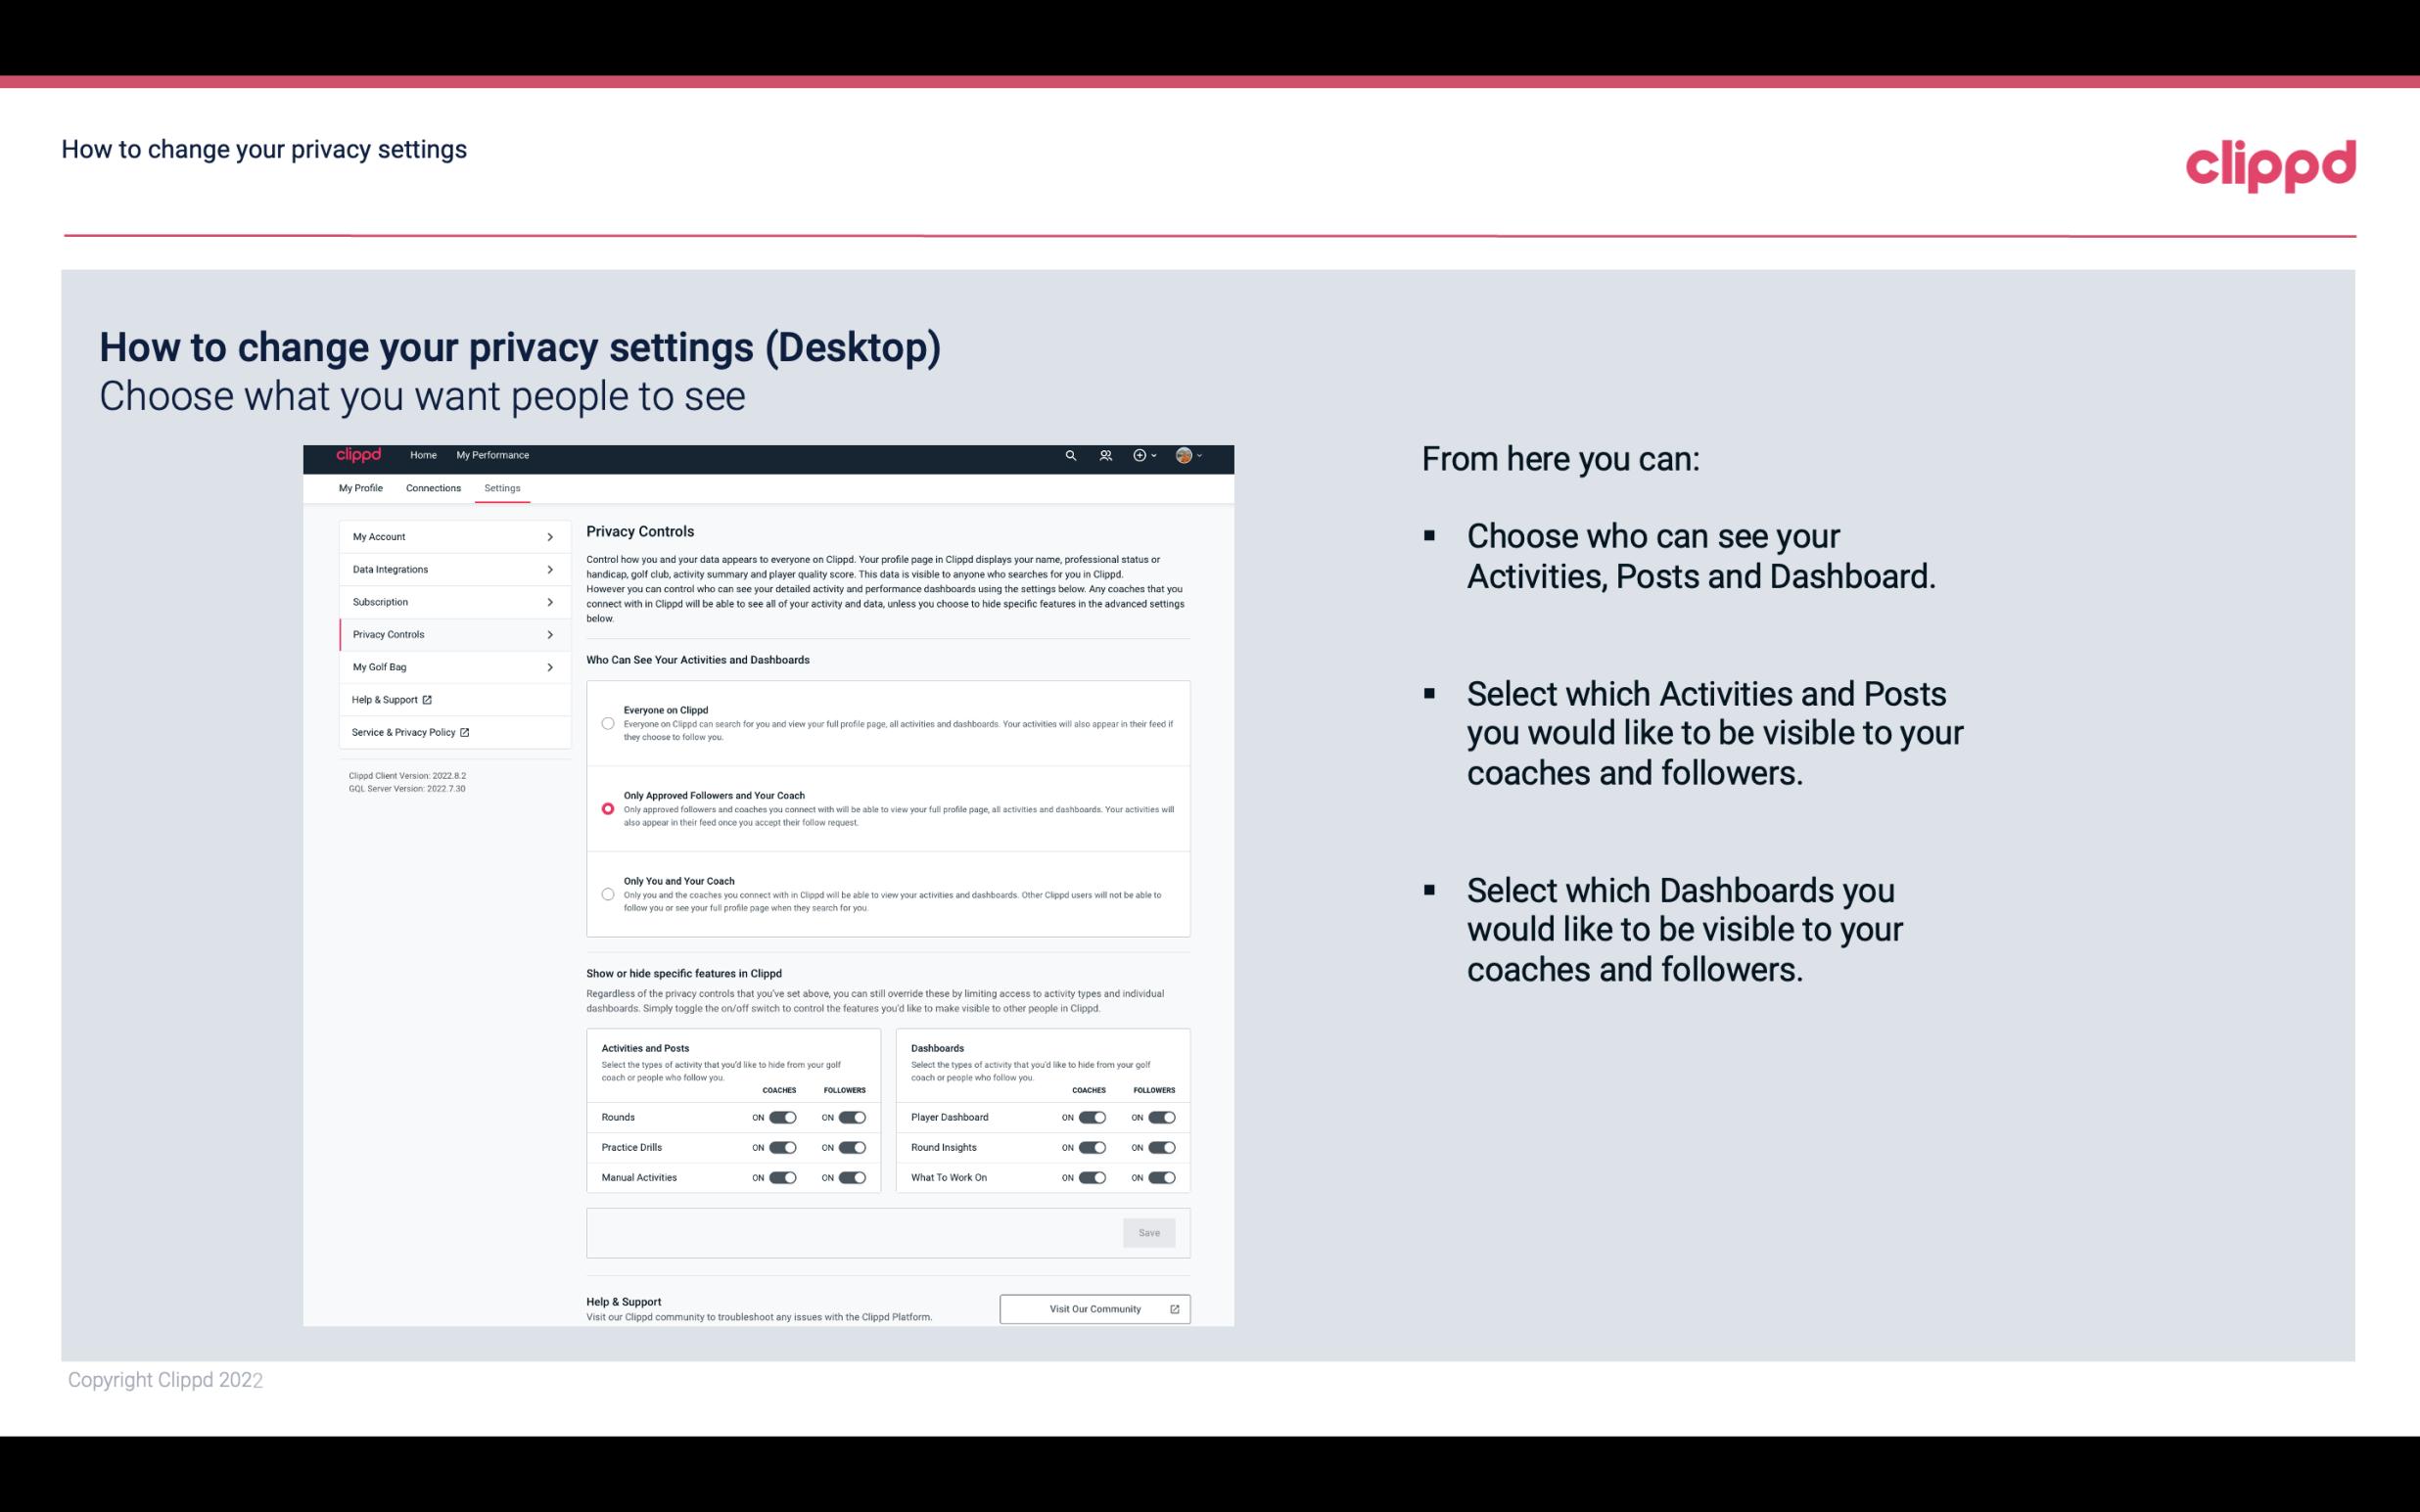Image resolution: width=2420 pixels, height=1512 pixels.
Task: Toggle Rounds visibility for Followers ON
Action: (852, 1117)
